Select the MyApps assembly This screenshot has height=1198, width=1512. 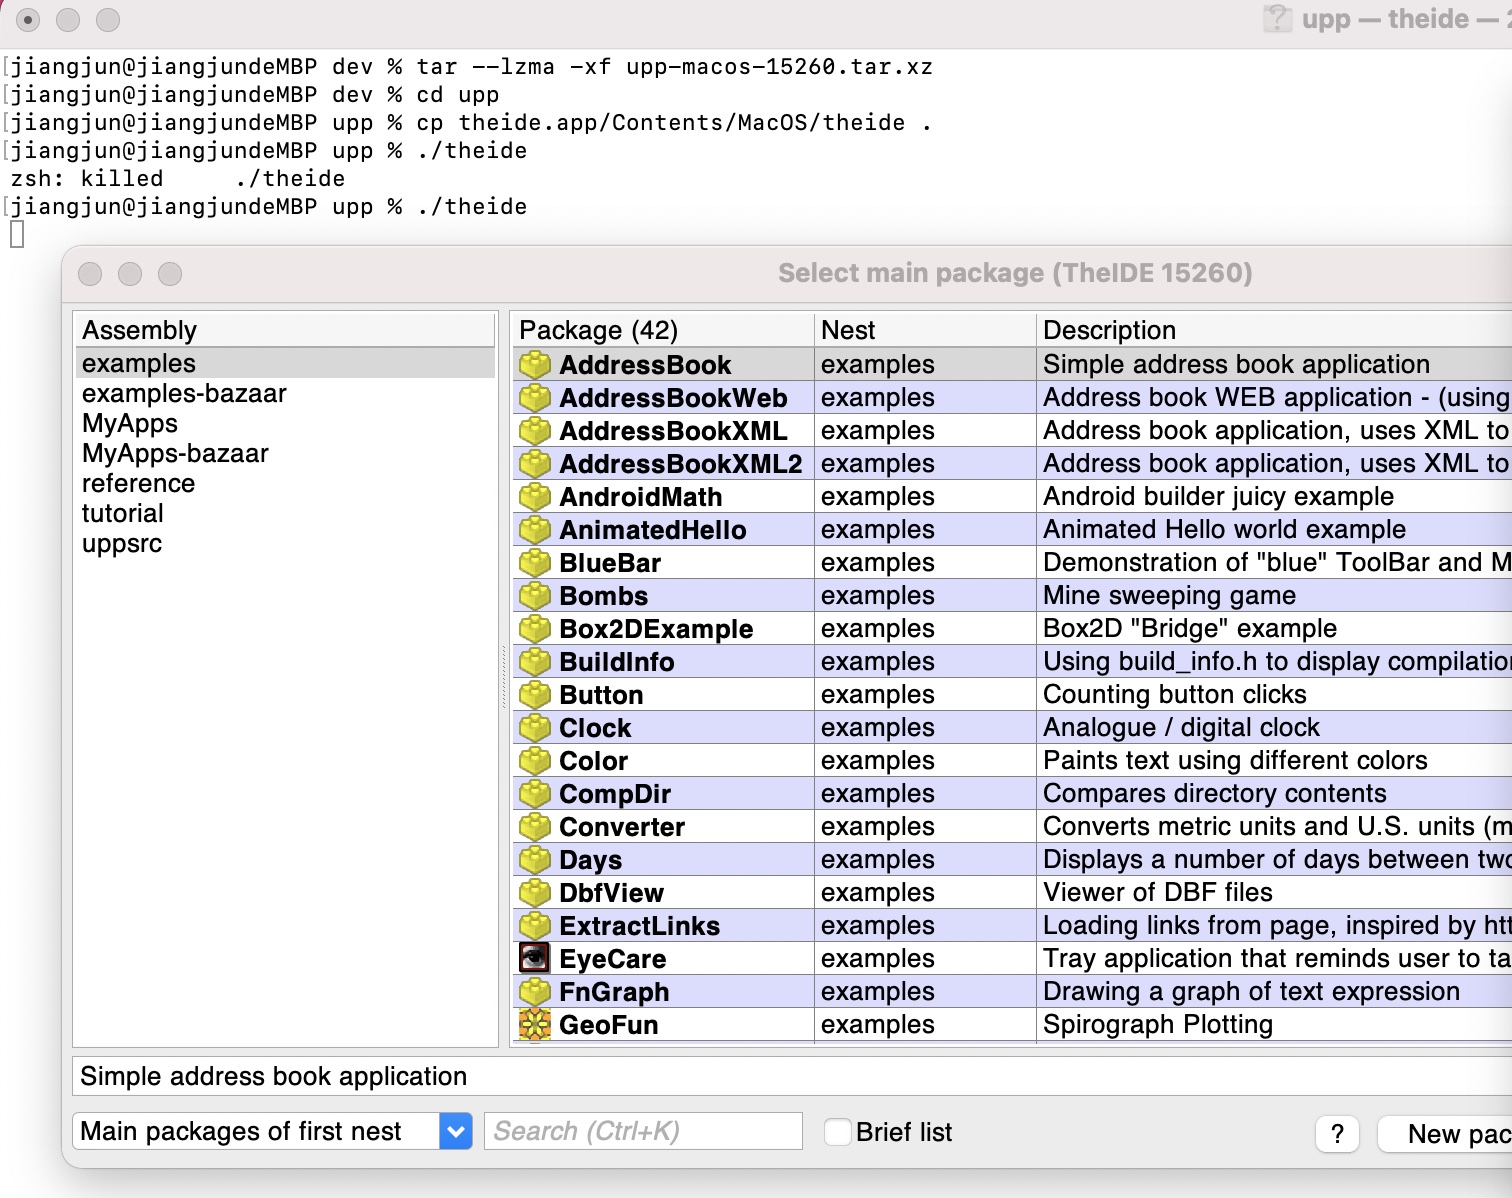point(130,424)
